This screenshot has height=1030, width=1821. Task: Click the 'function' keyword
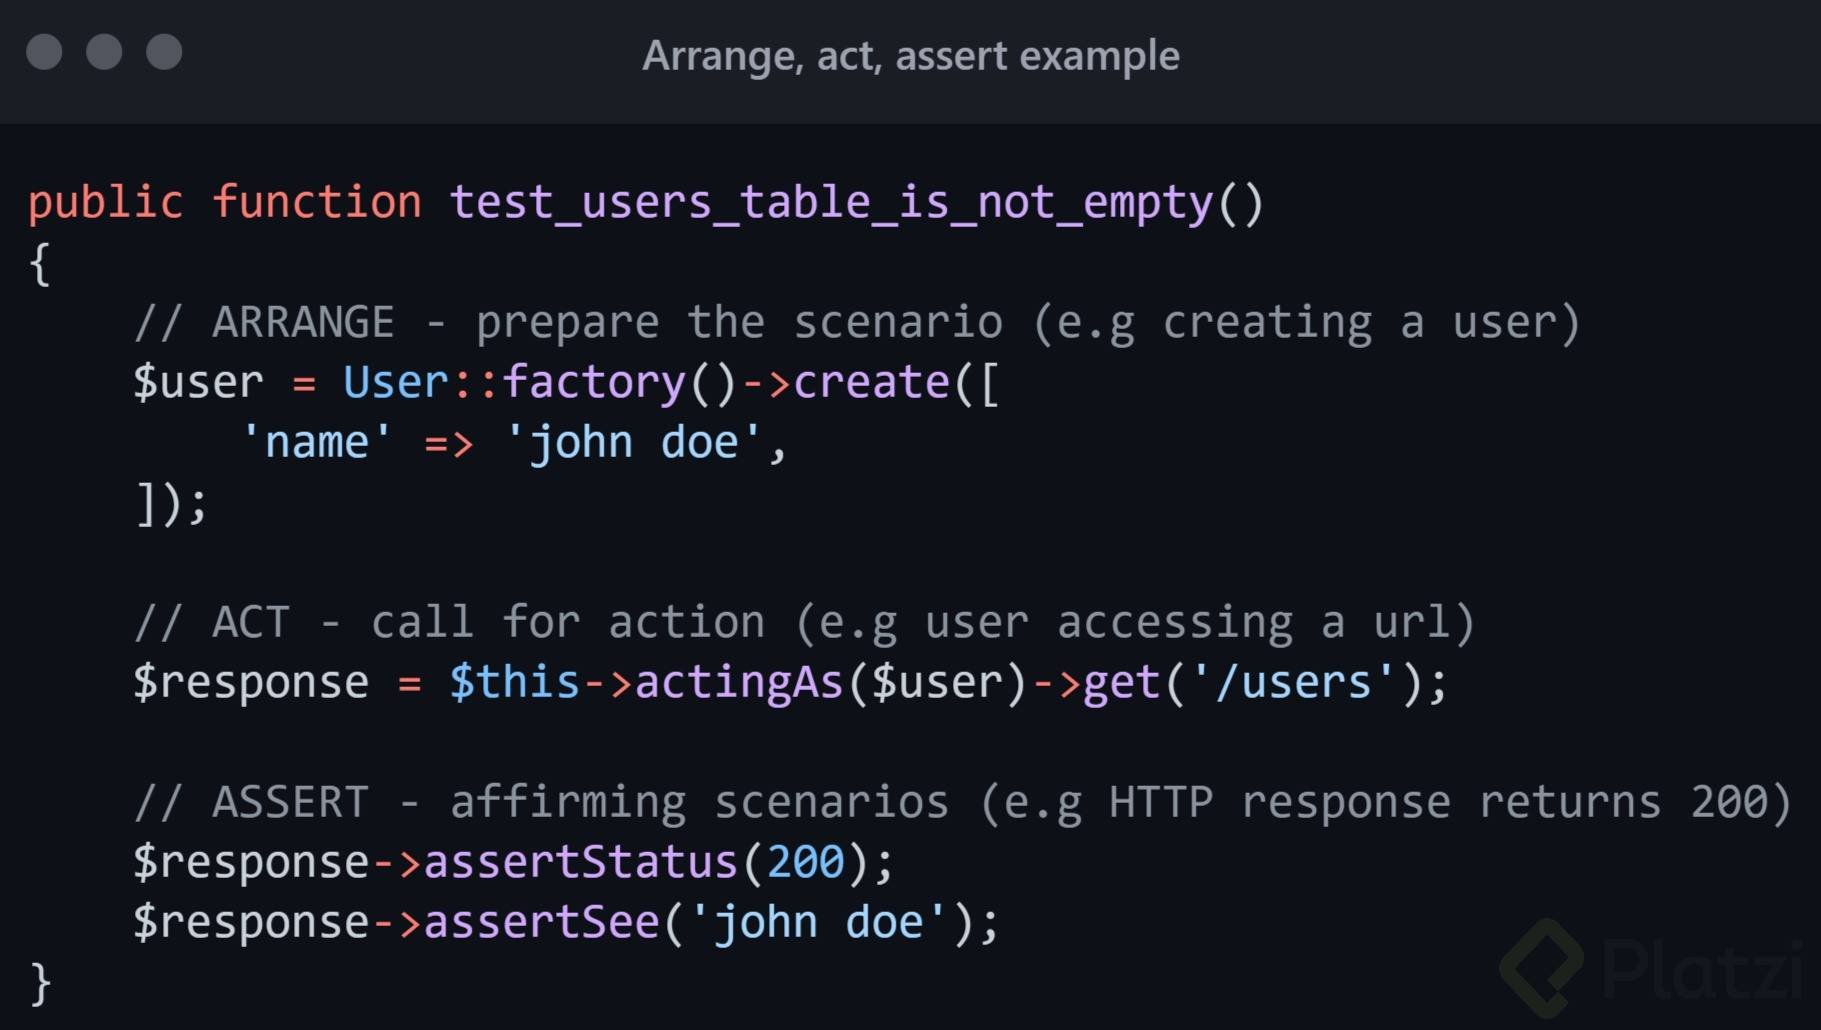pos(317,203)
